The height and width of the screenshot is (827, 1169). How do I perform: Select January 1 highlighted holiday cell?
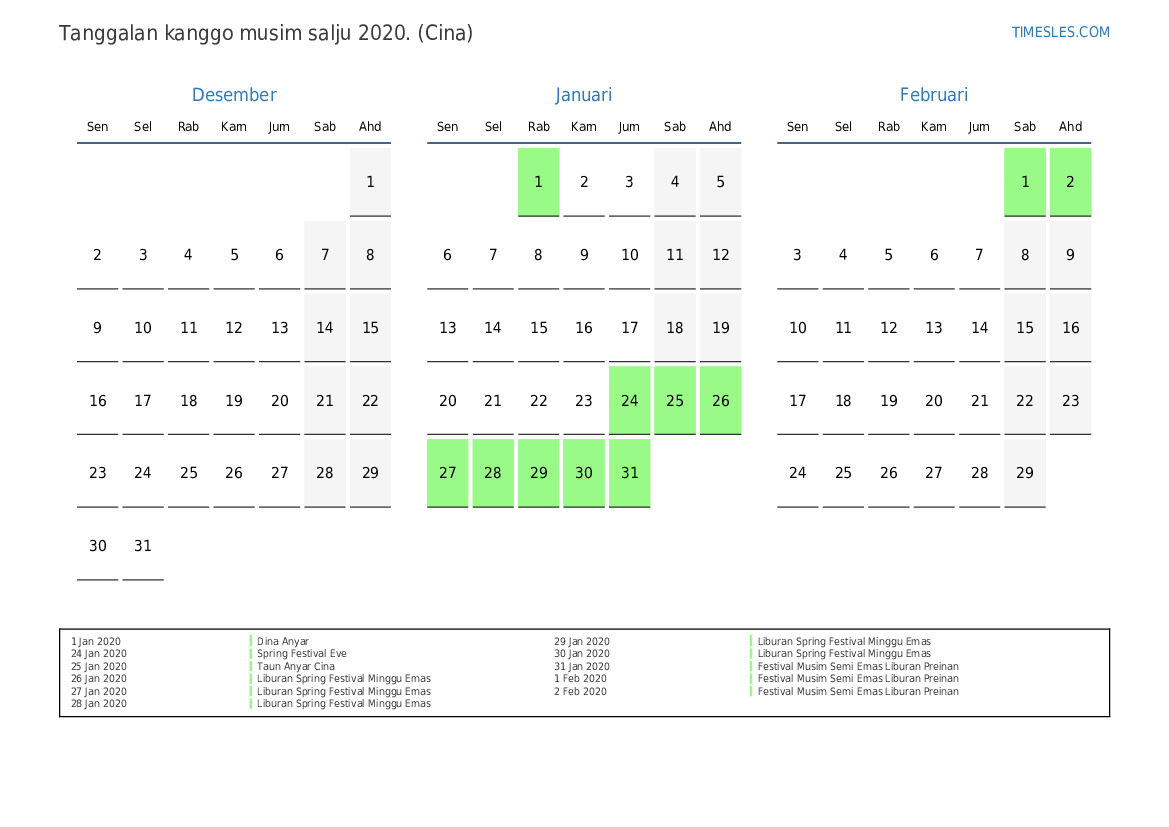tap(538, 182)
